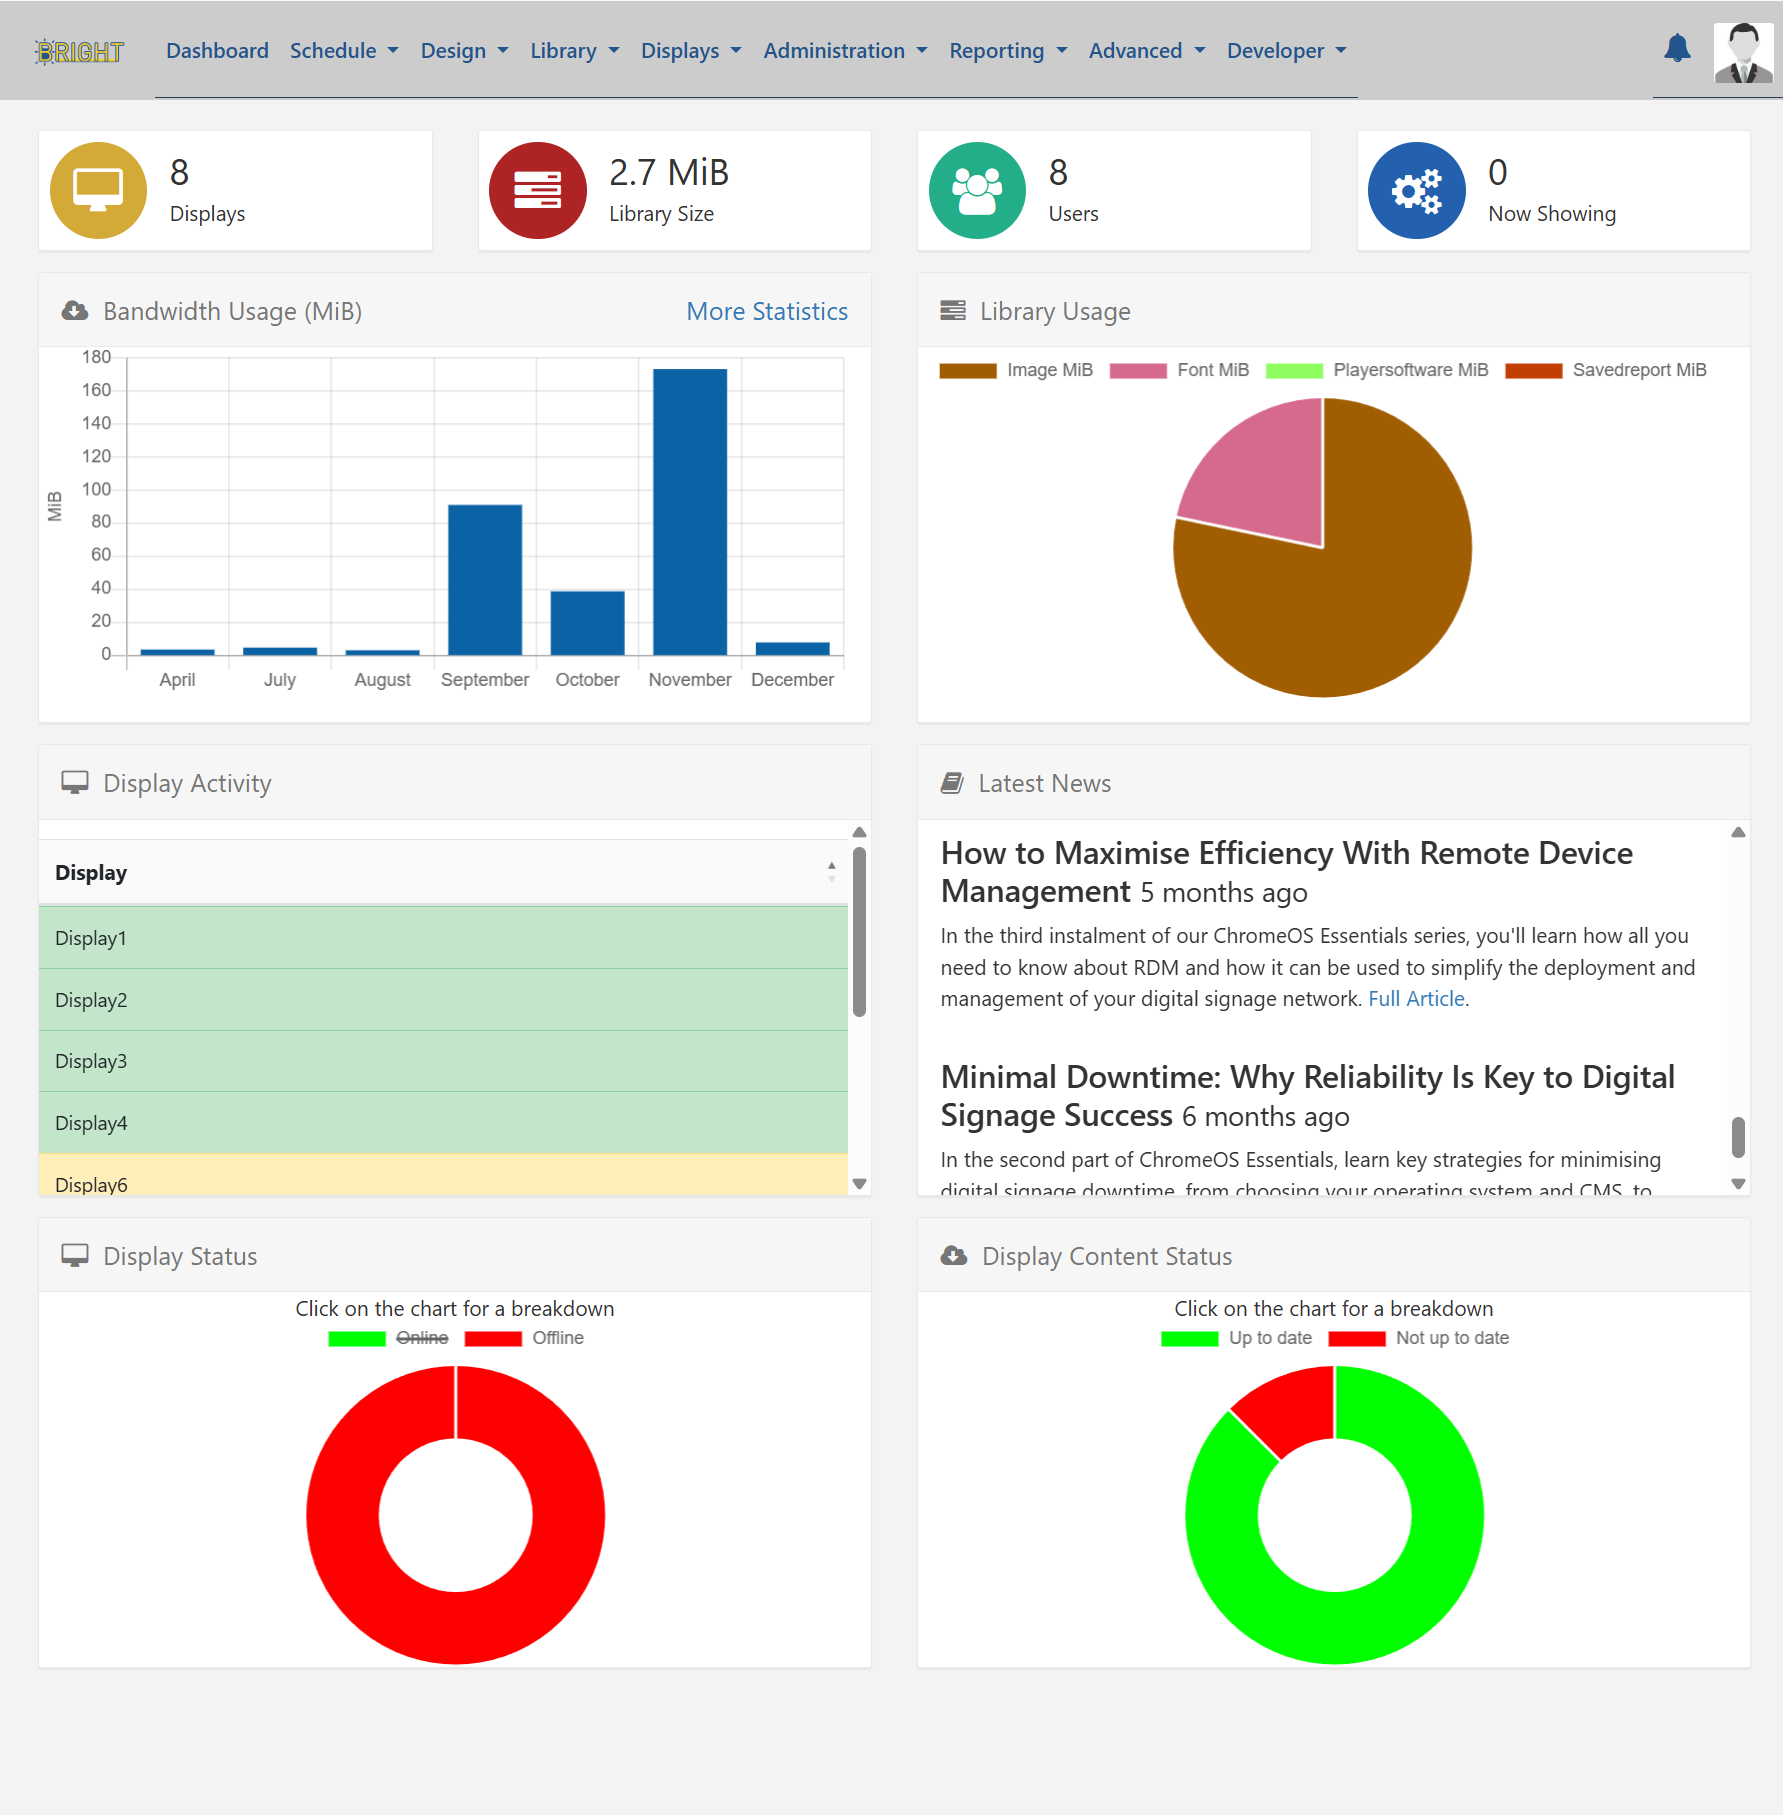Viewport: 1783px width, 1815px height.
Task: Click the yellow Displays monitor icon
Action: tap(98, 190)
